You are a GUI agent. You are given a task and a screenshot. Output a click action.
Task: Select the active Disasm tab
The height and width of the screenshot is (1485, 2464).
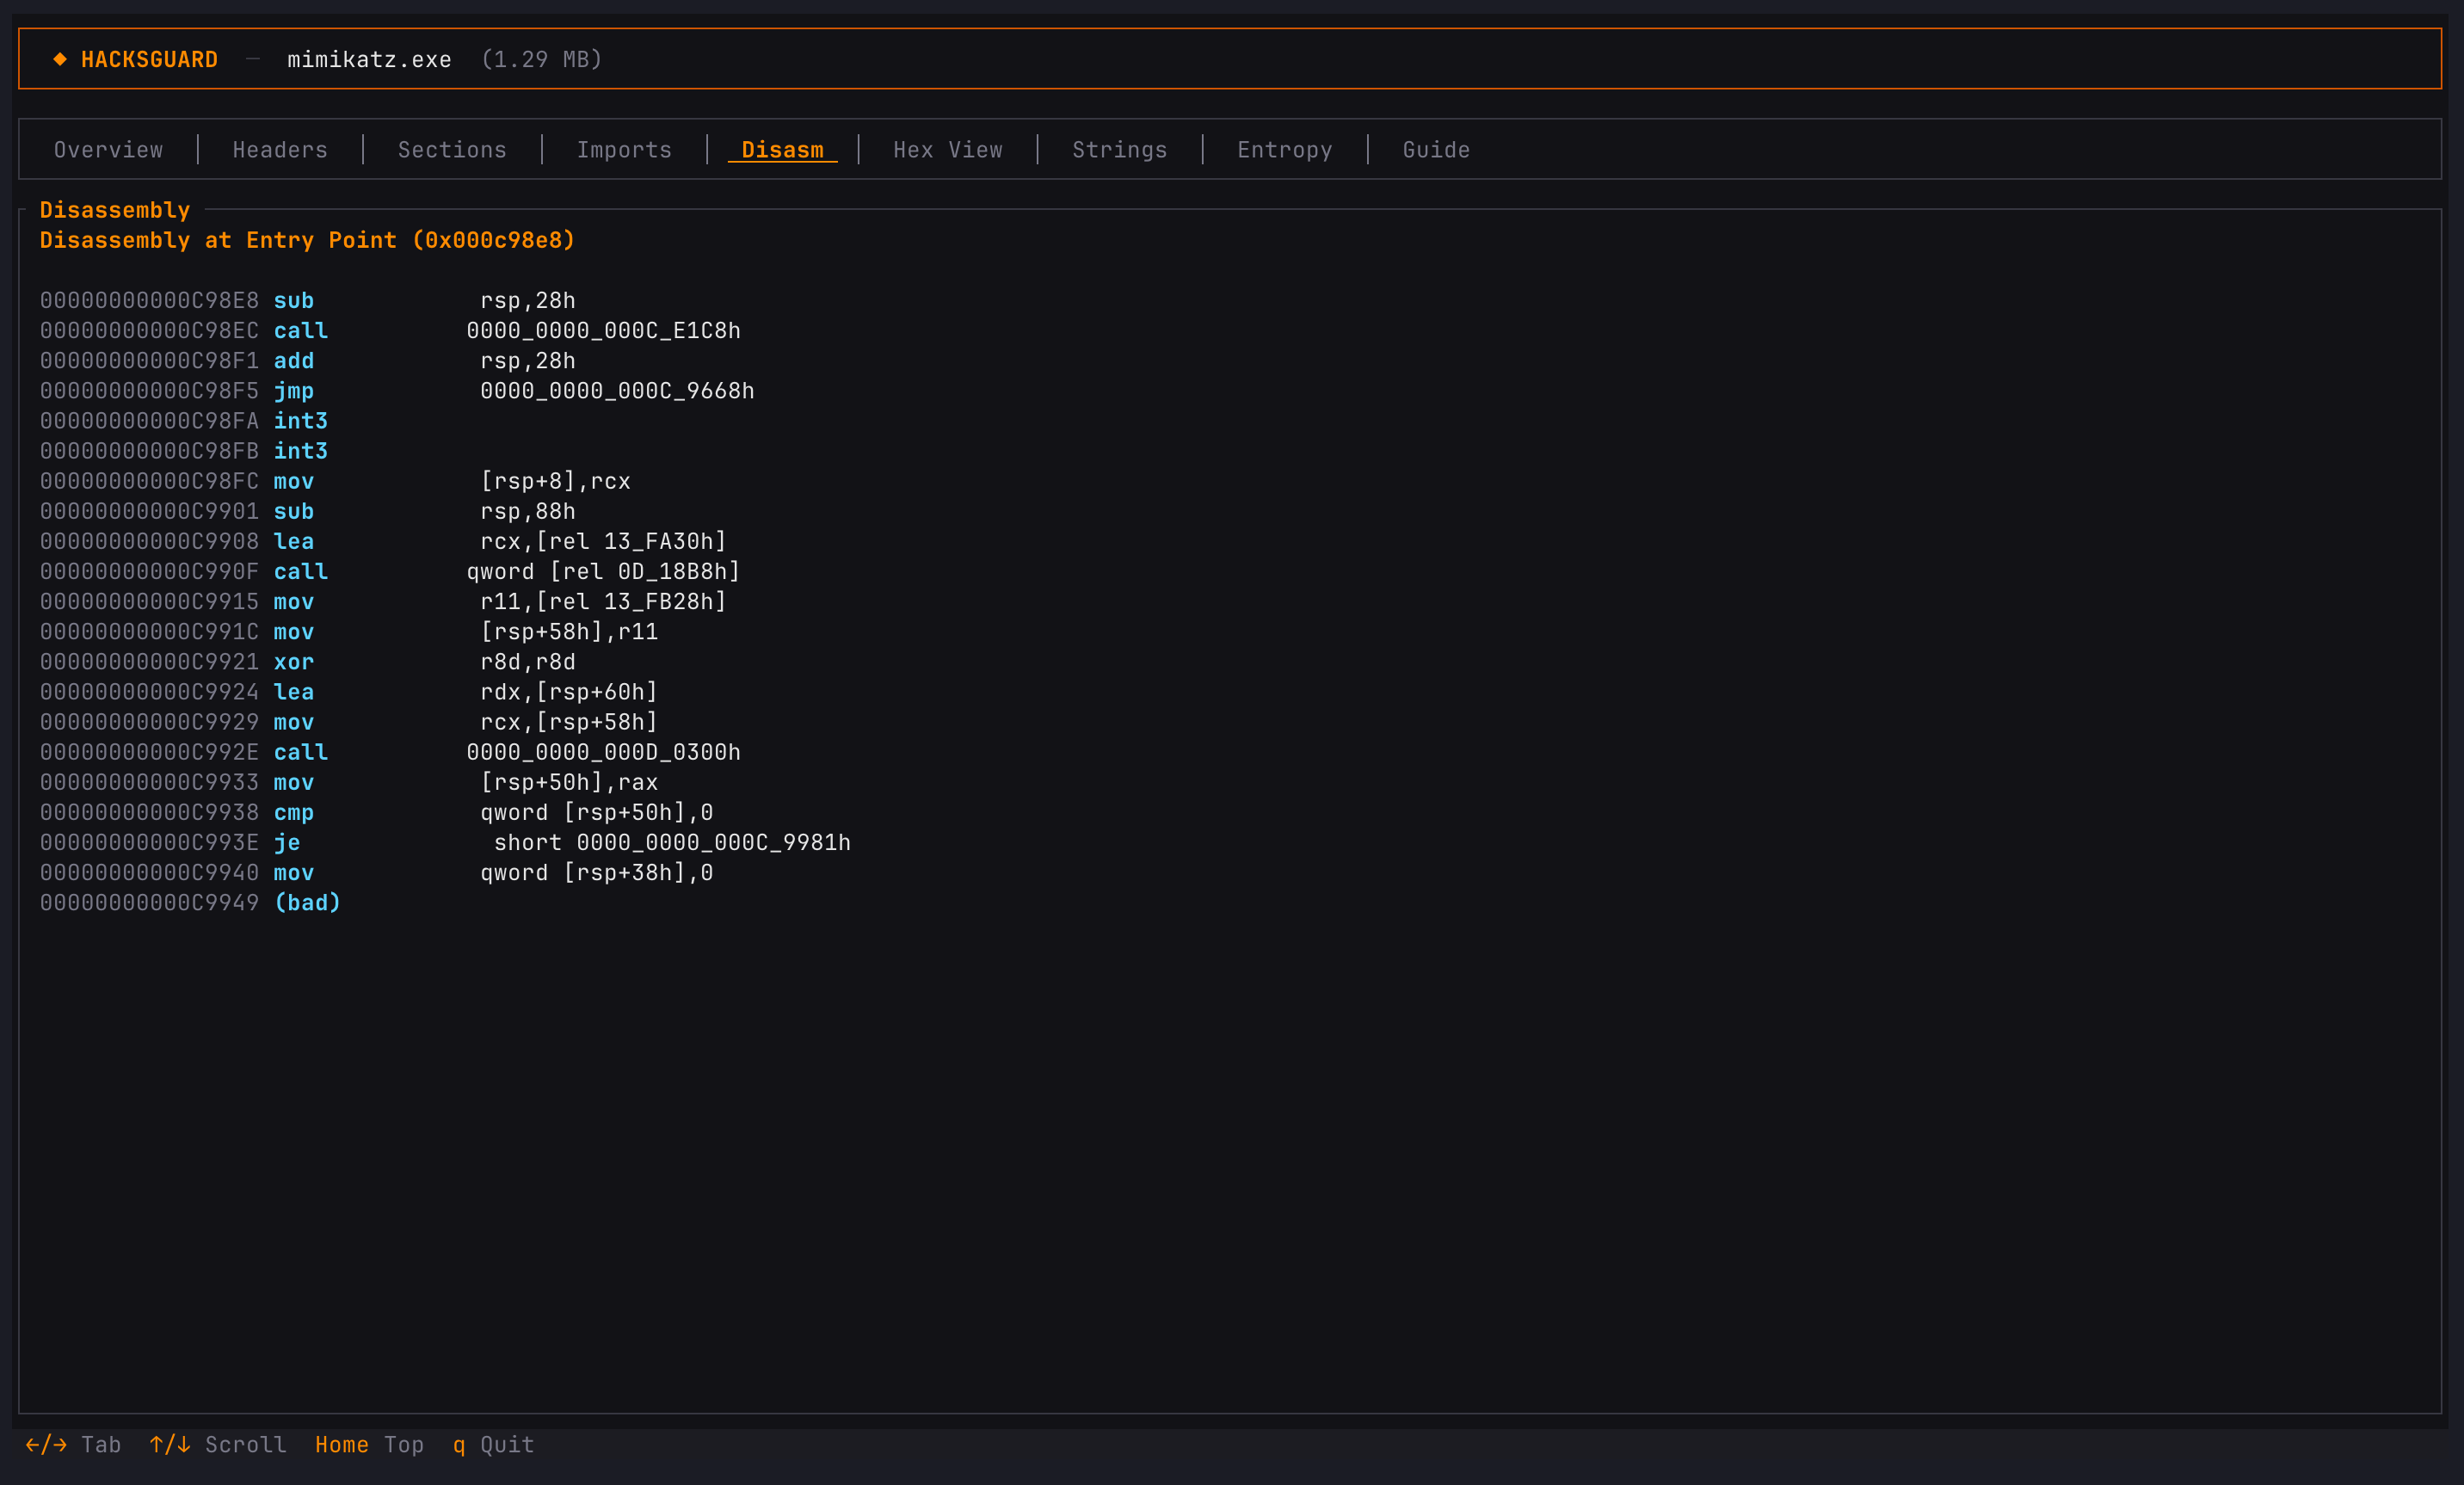[x=782, y=150]
